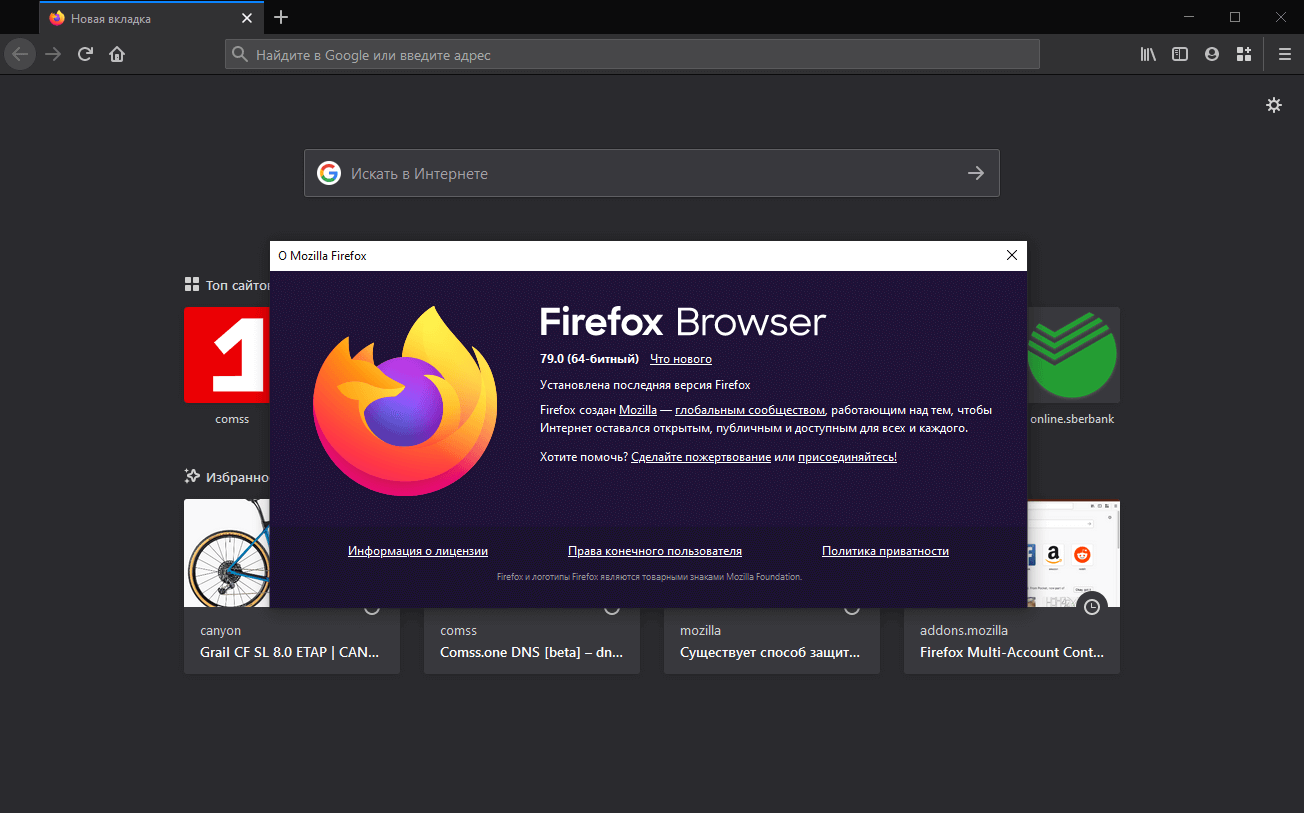1304x813 pixels.
Task: Navigate to the home page
Action: 117,54
